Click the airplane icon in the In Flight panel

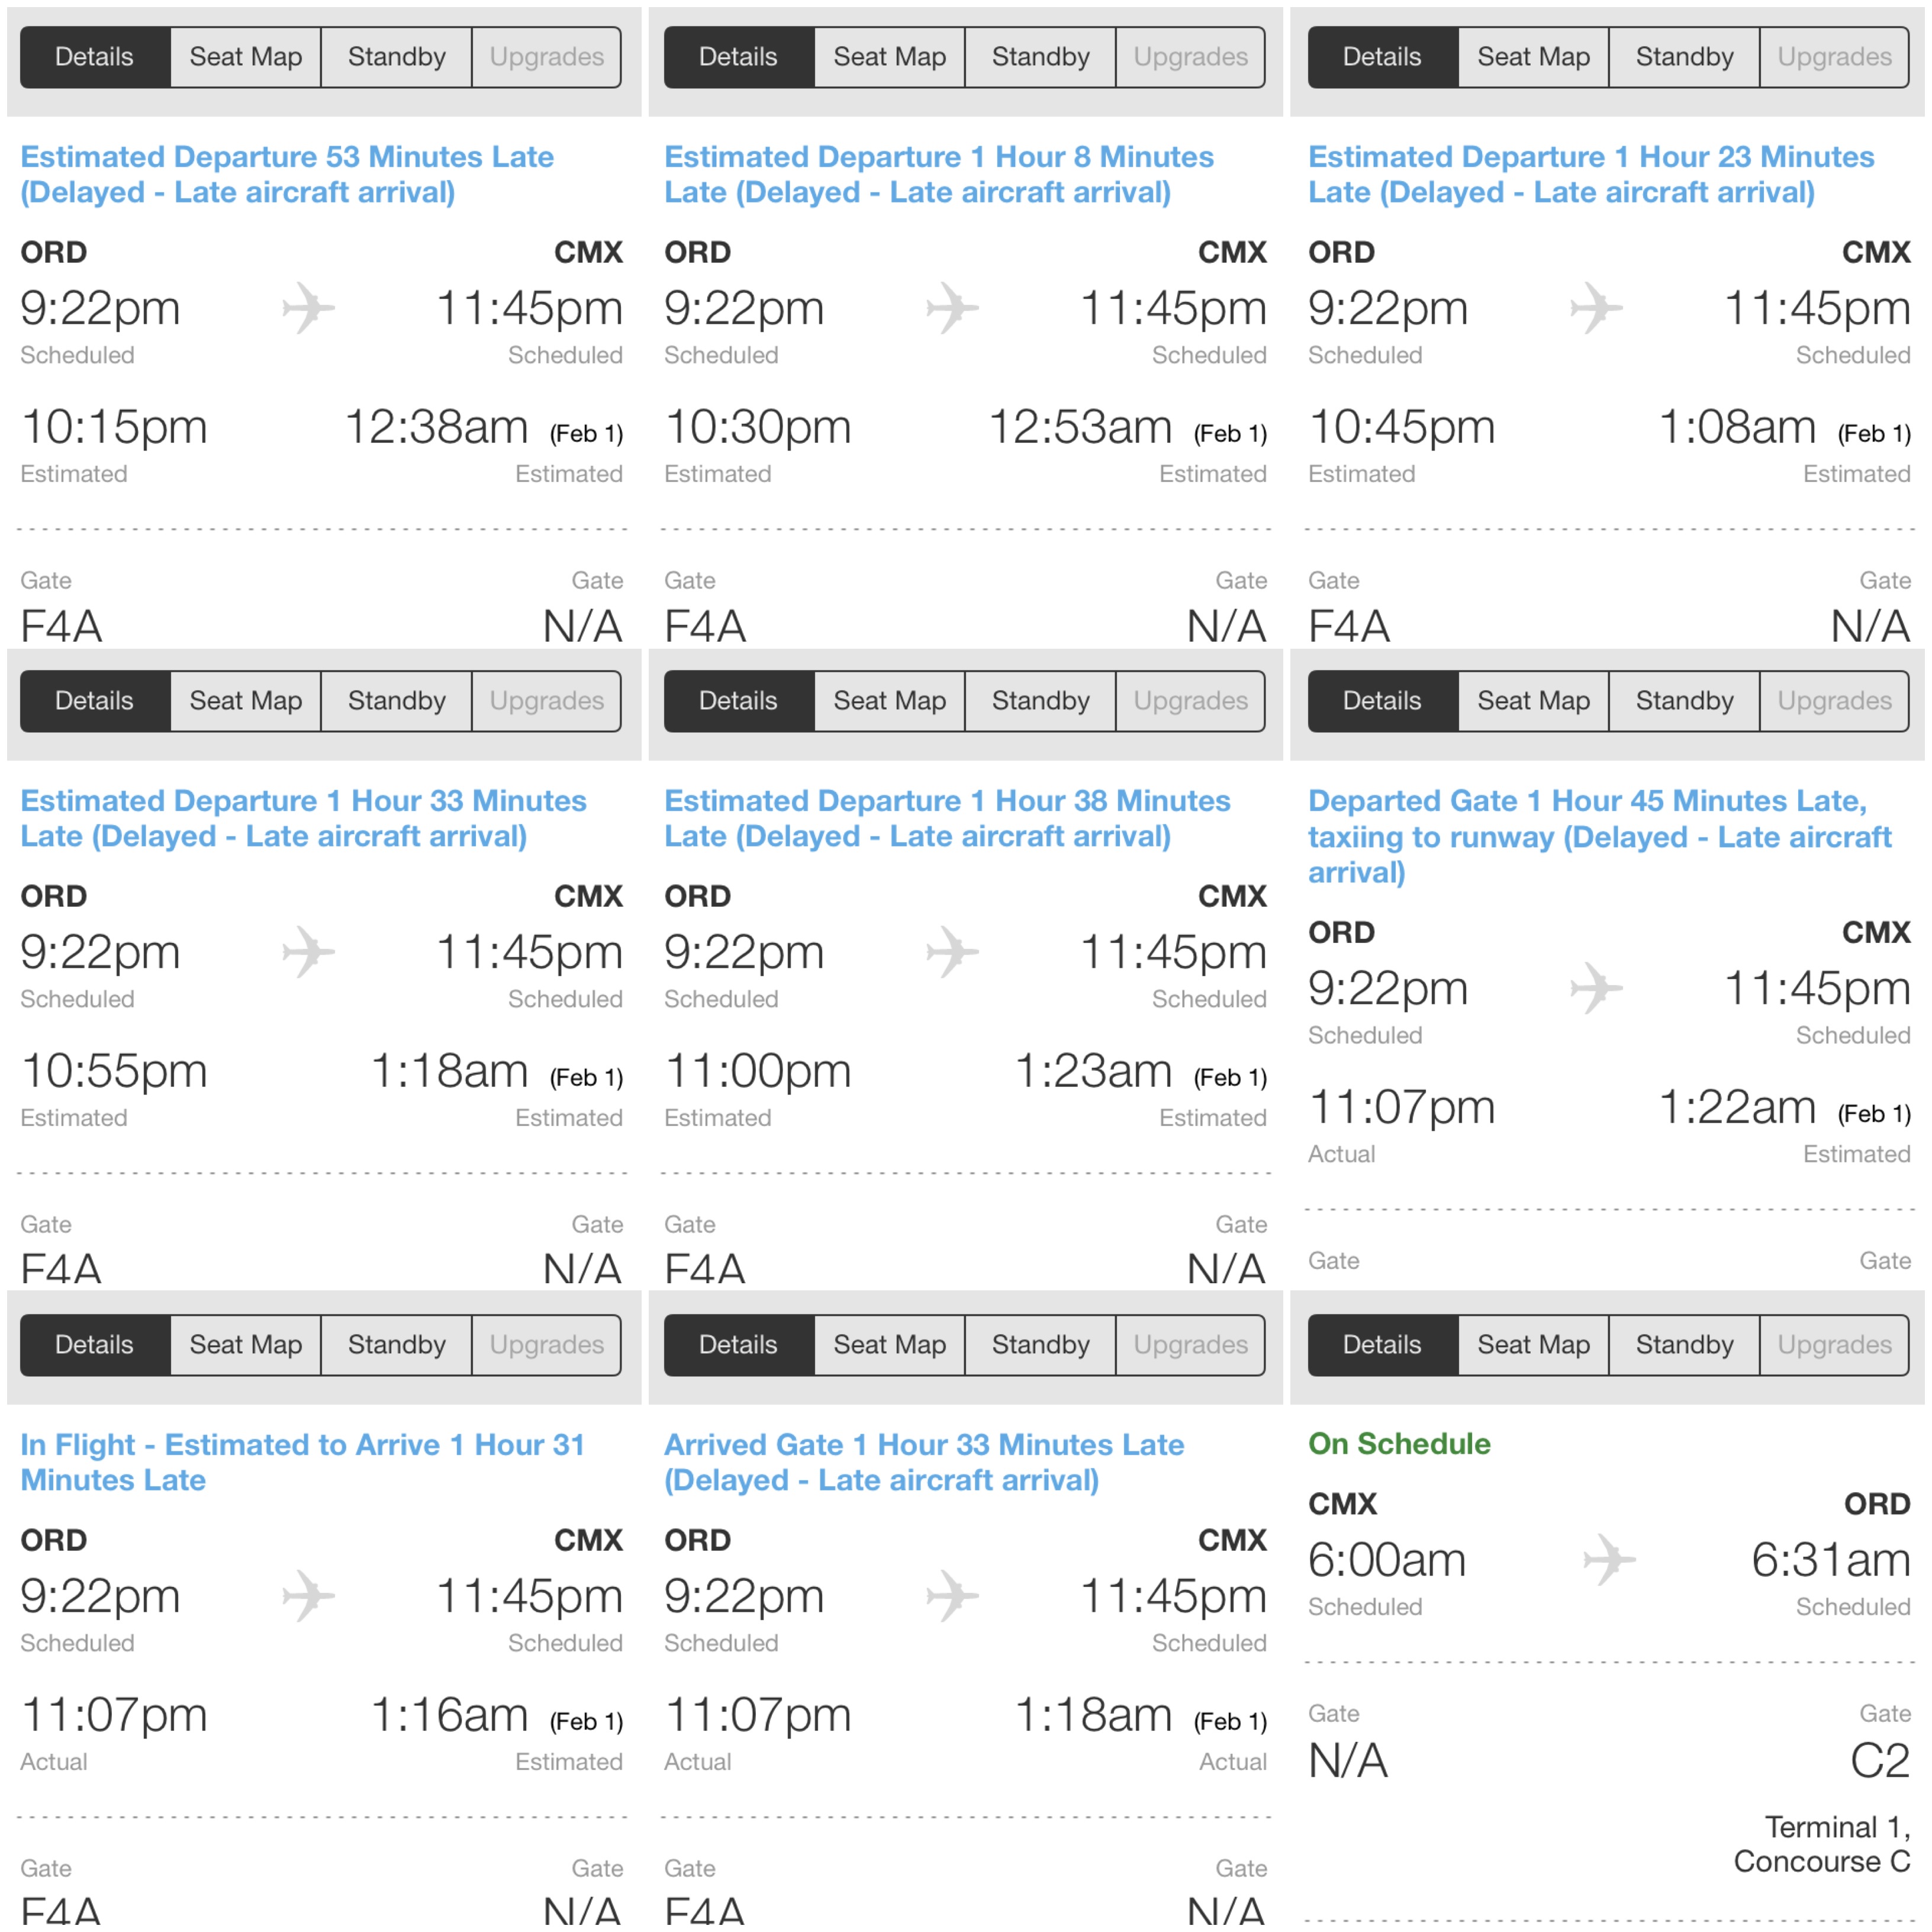point(308,1595)
